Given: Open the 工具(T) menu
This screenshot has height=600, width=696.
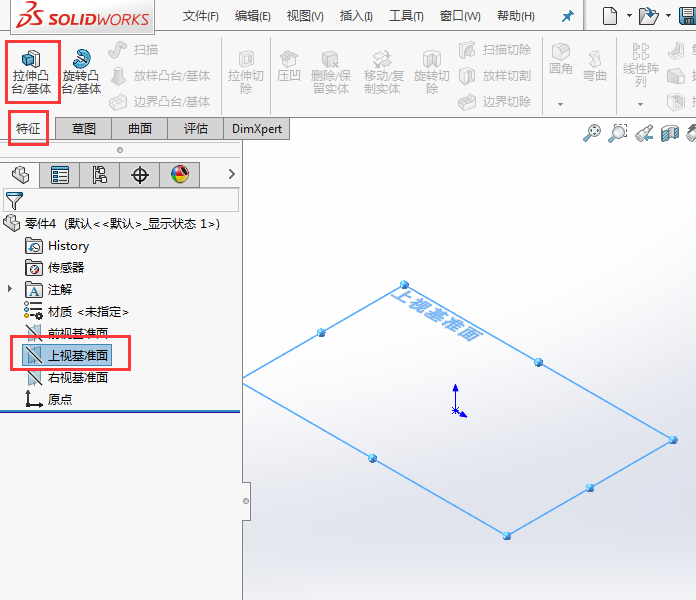Looking at the screenshot, I should (x=406, y=16).
